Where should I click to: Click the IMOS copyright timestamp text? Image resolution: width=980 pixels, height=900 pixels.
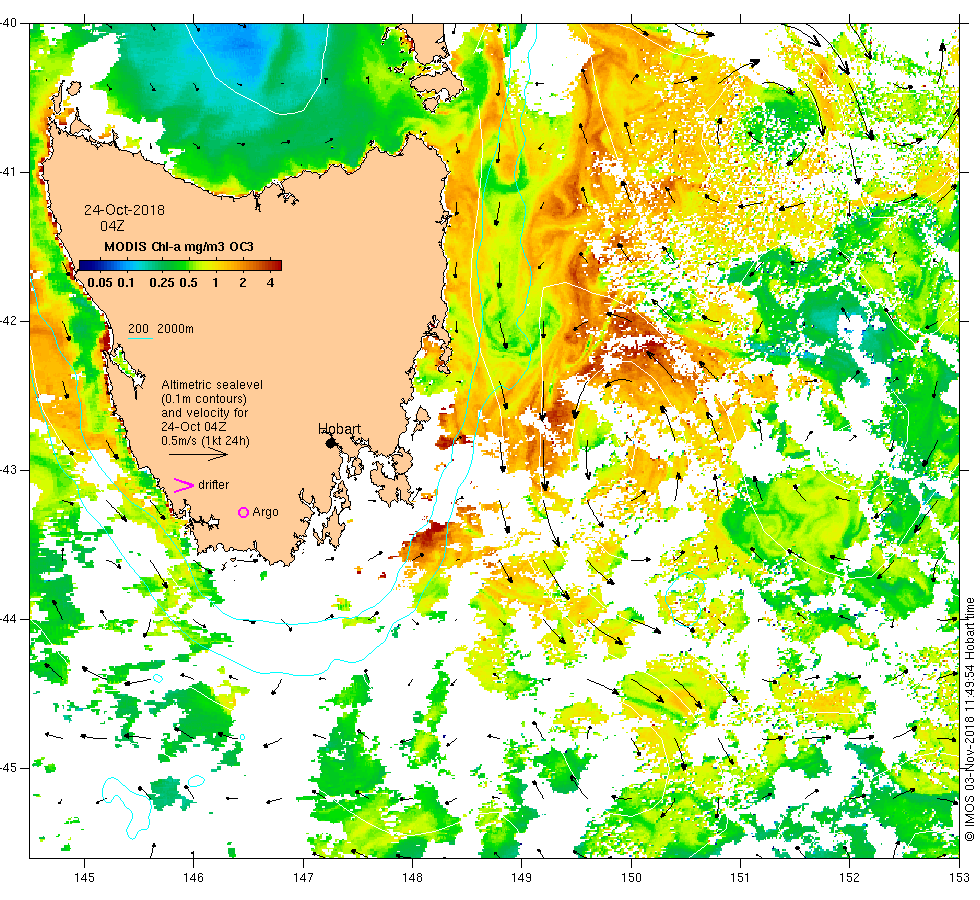coord(969,719)
